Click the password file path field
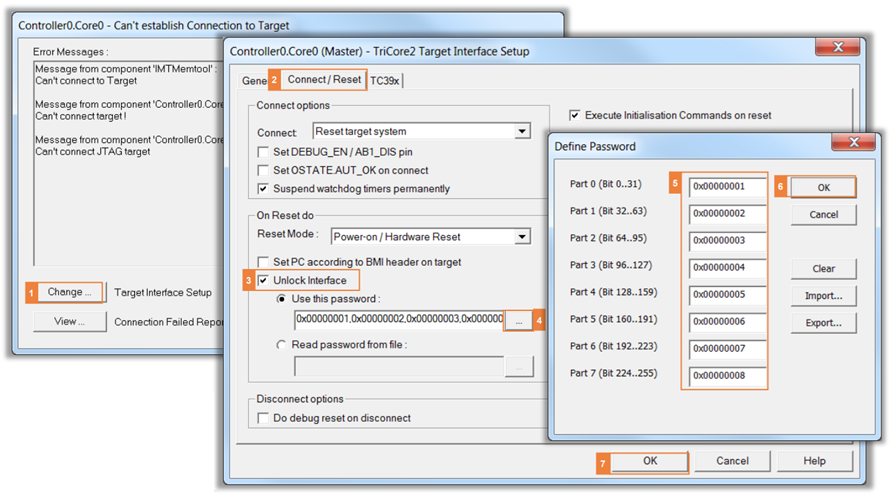Screen dimensions: 893x499 tap(399, 366)
